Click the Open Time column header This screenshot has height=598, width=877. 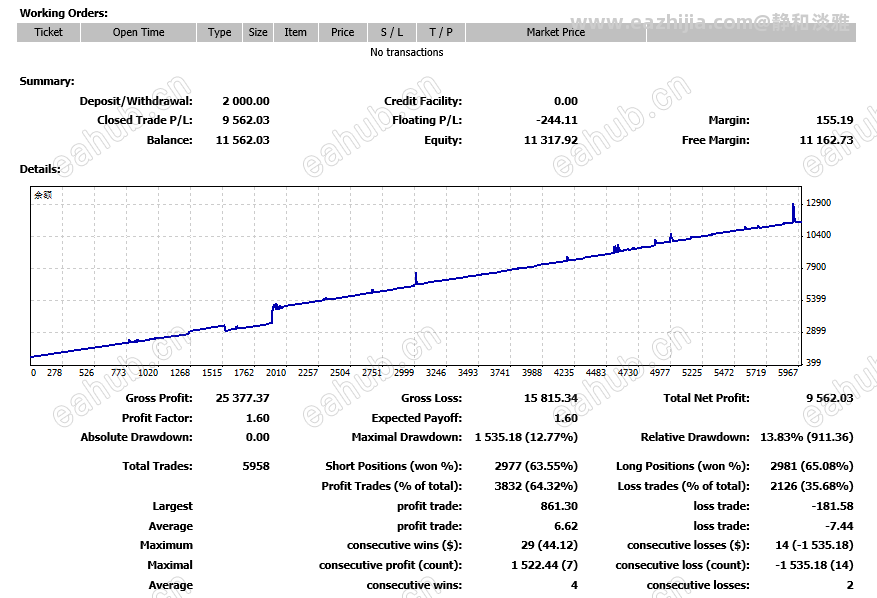(x=138, y=32)
